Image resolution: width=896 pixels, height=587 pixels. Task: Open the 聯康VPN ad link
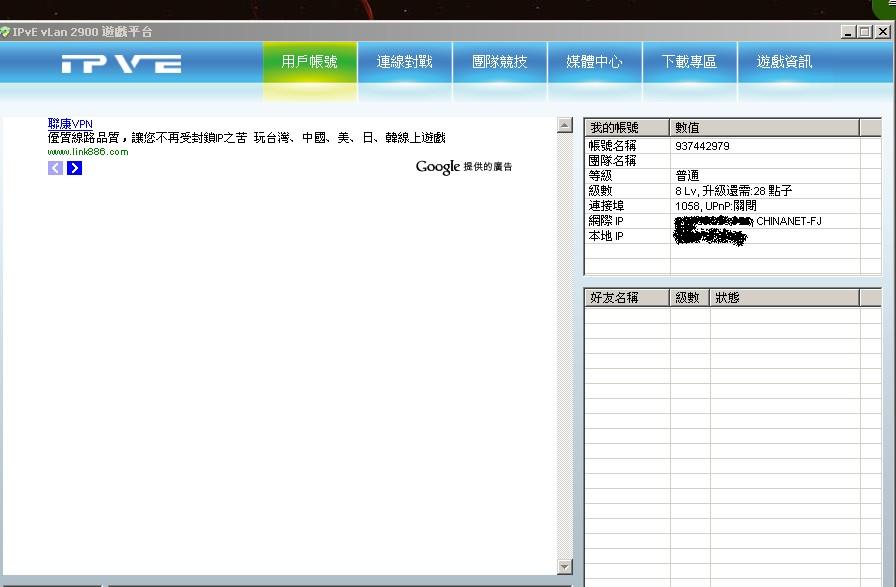point(70,124)
